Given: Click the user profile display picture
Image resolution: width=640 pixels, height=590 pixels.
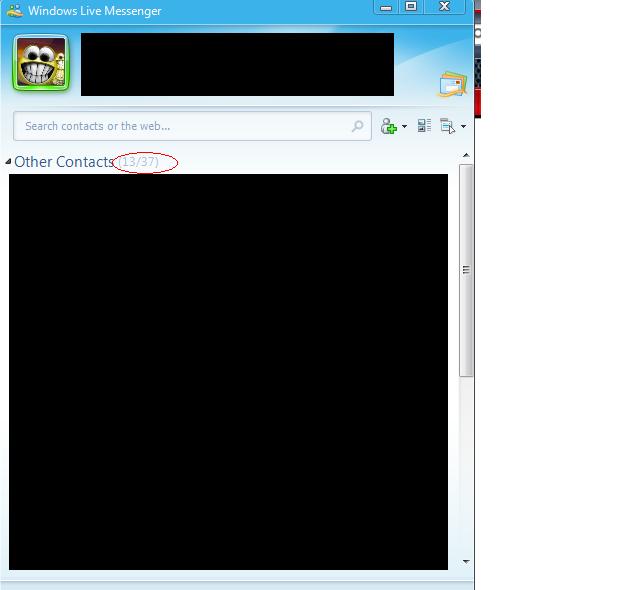Looking at the screenshot, I should [41, 63].
